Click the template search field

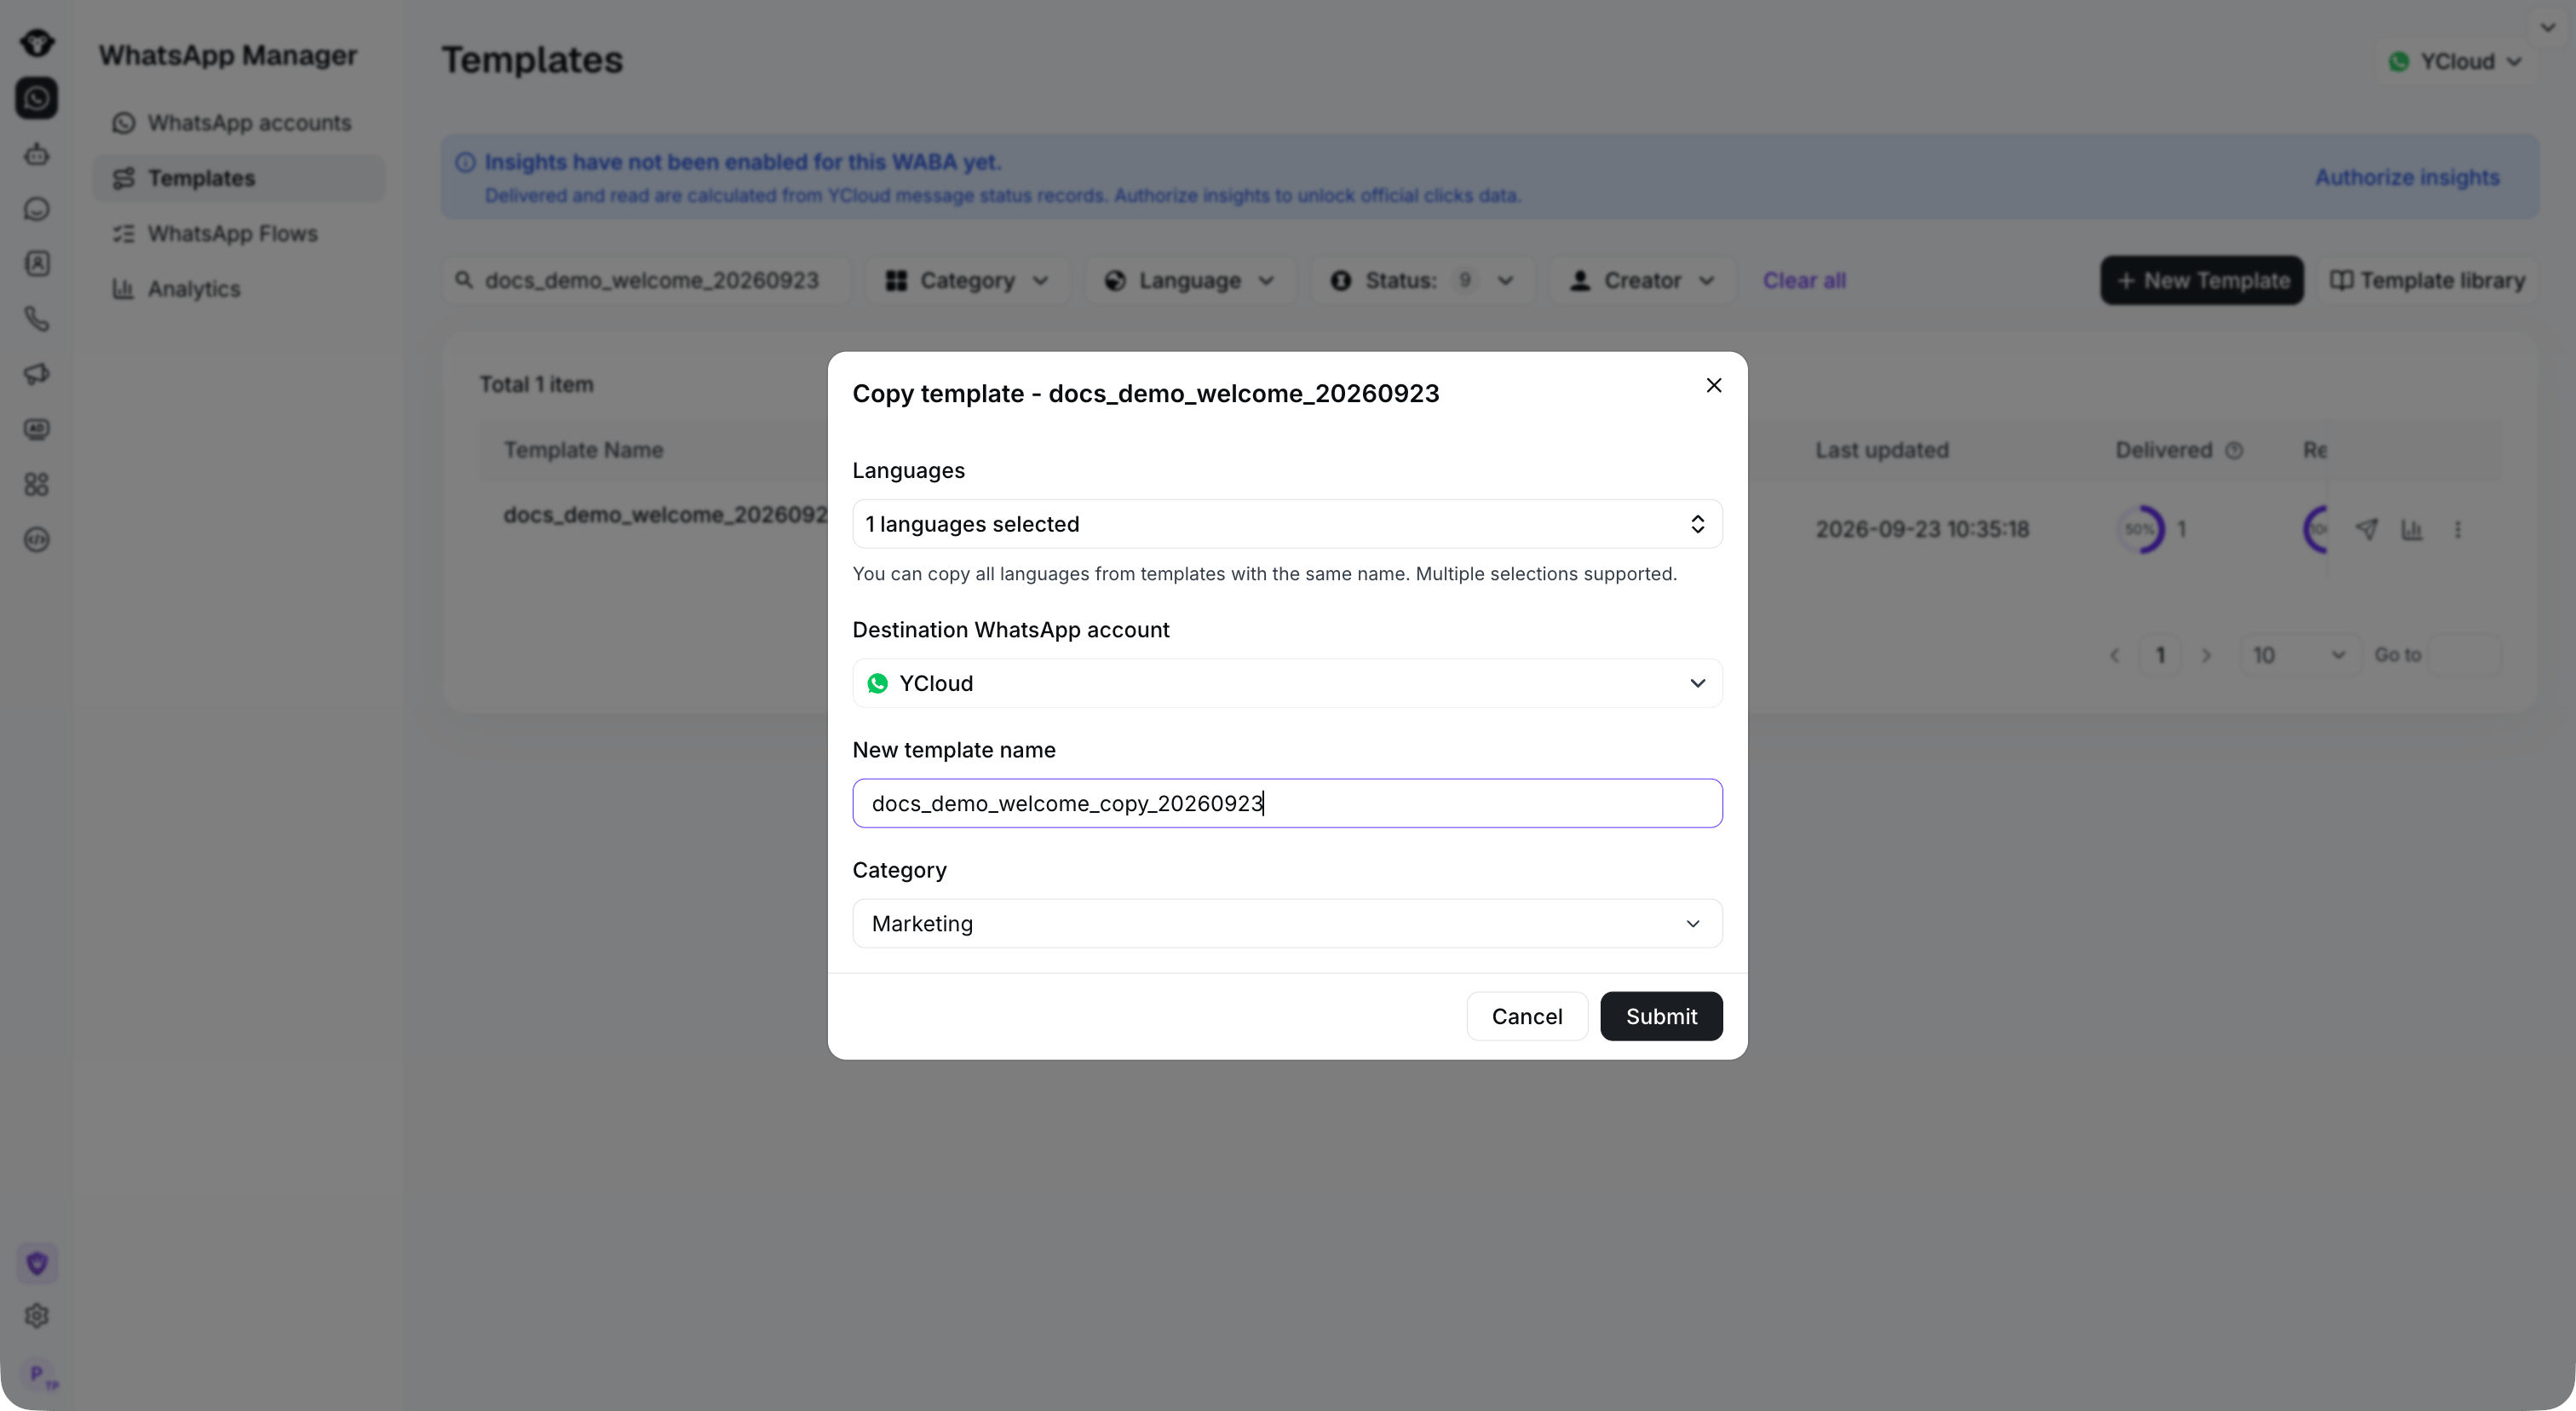point(647,281)
